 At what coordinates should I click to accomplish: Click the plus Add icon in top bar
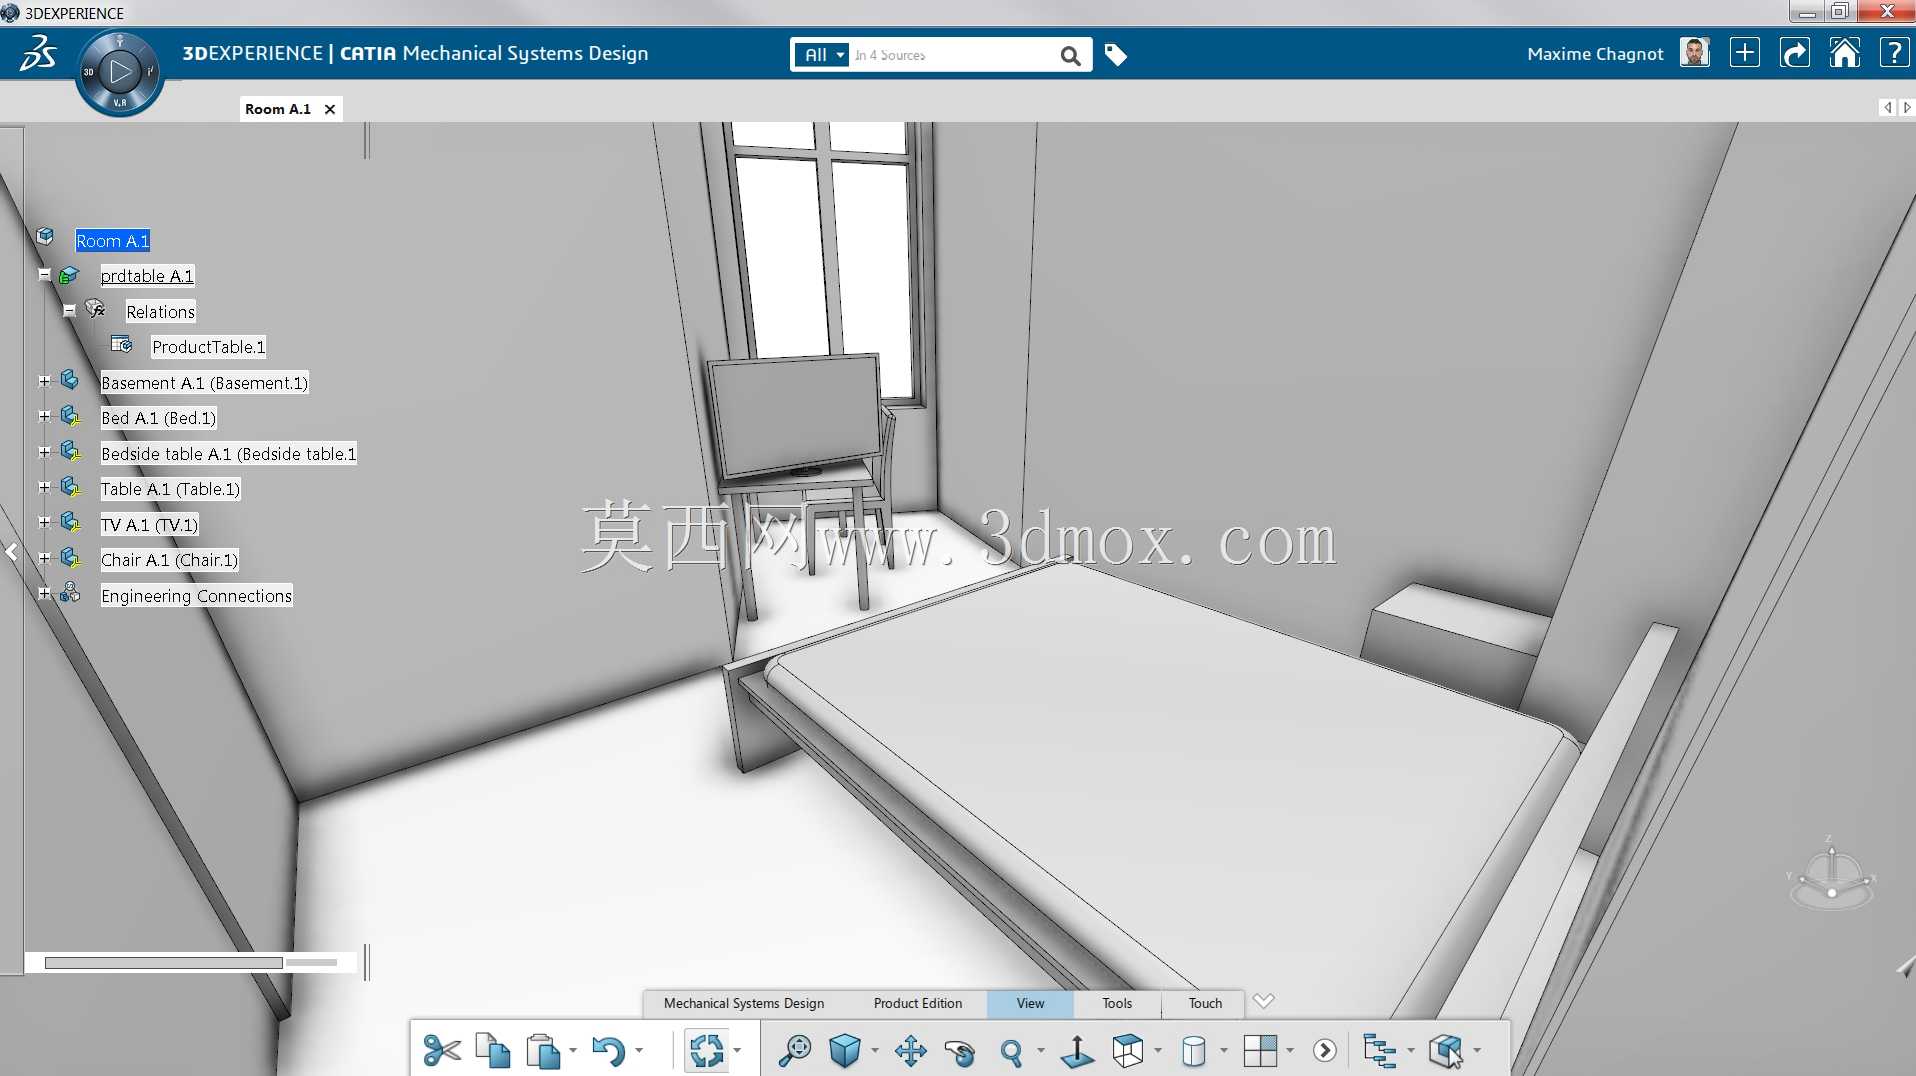coord(1745,53)
